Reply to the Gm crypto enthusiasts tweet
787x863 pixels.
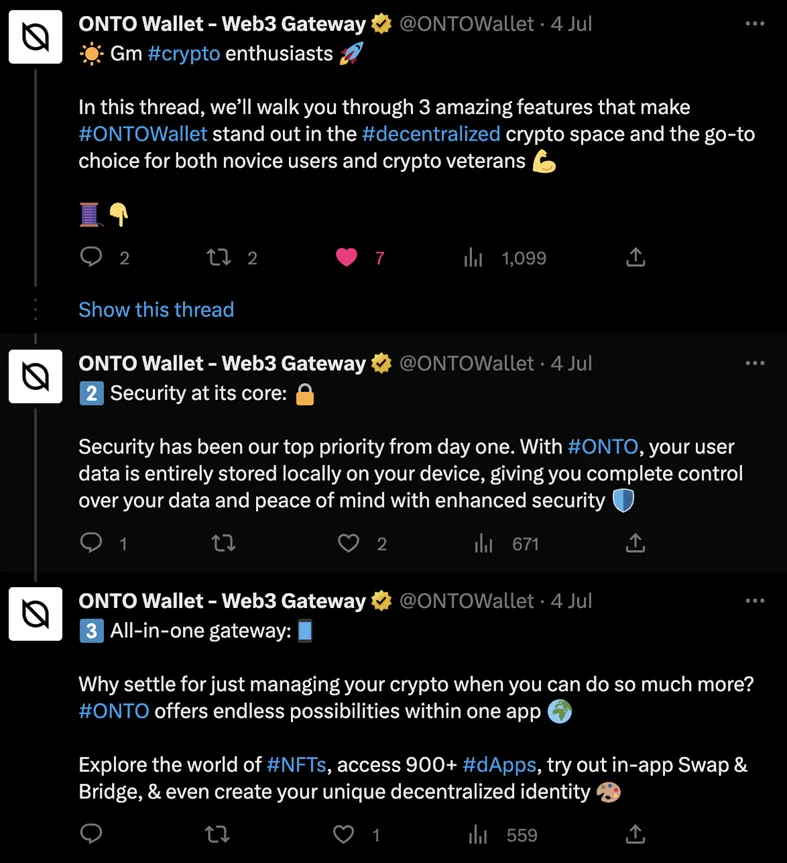pos(92,258)
